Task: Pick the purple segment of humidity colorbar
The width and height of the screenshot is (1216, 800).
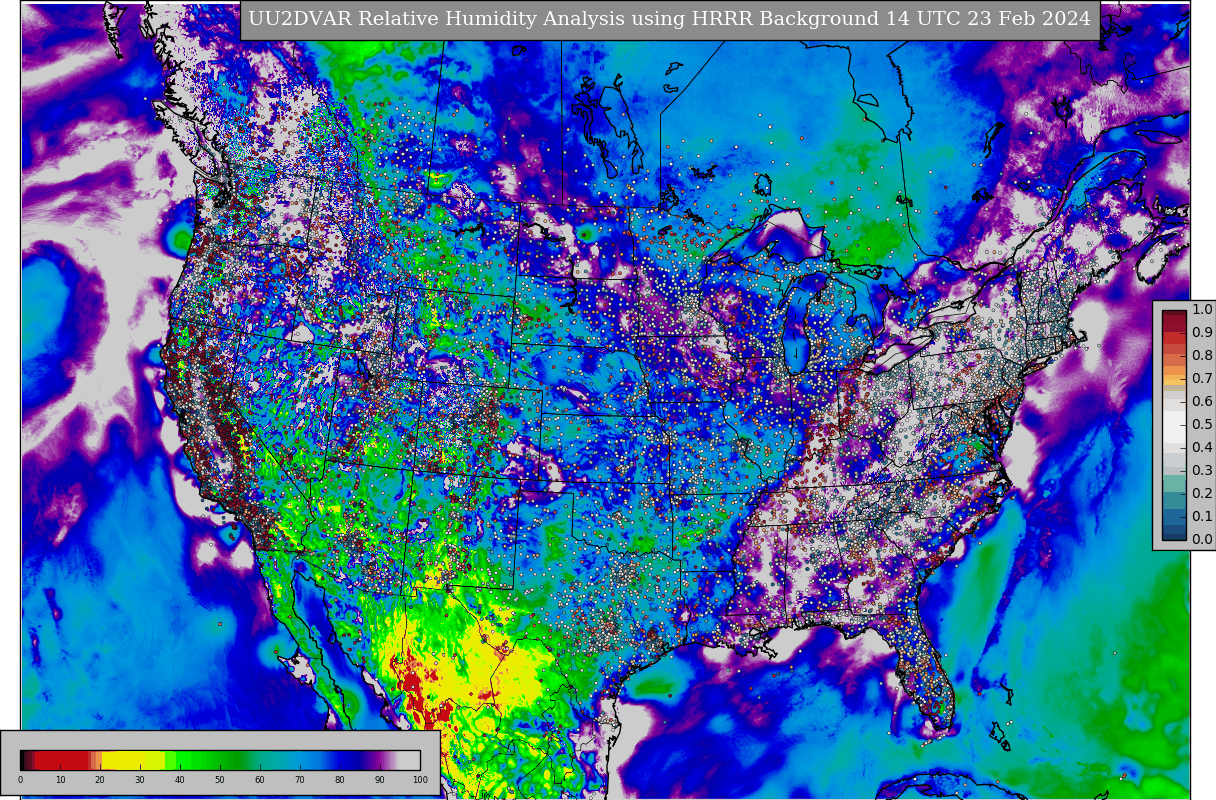Action: pos(378,760)
